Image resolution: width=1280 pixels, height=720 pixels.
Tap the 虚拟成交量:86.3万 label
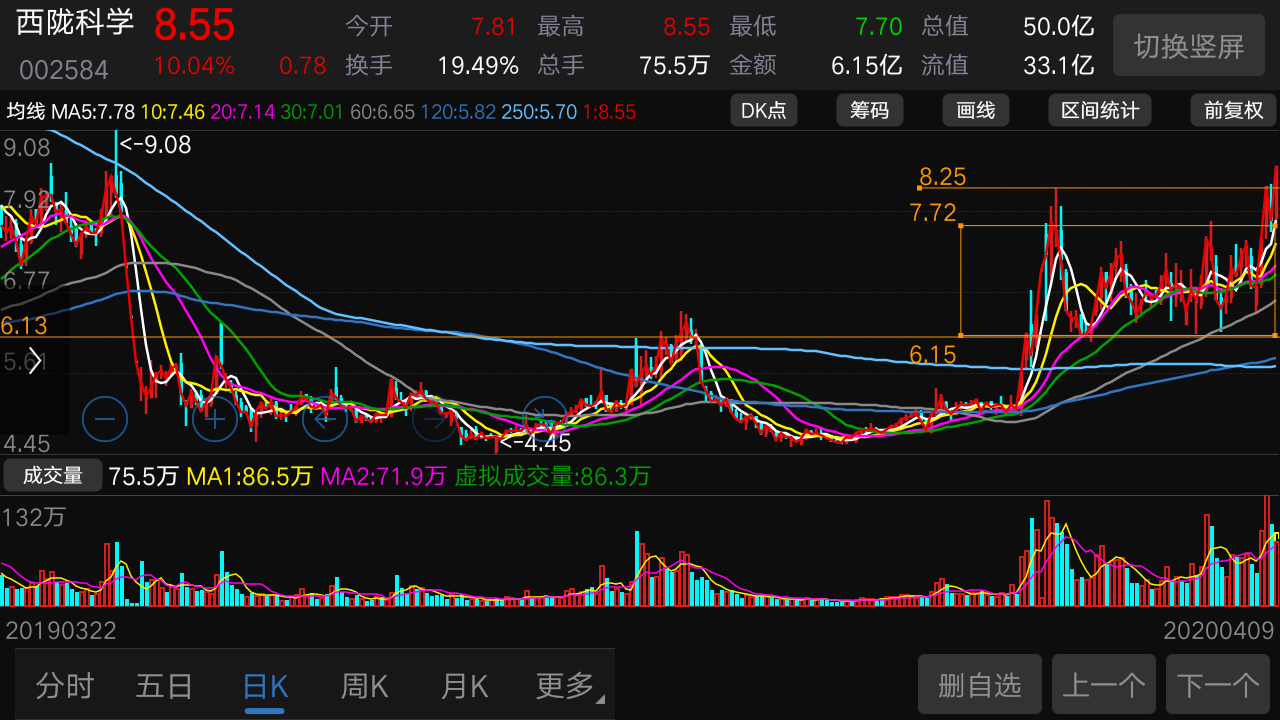553,476
